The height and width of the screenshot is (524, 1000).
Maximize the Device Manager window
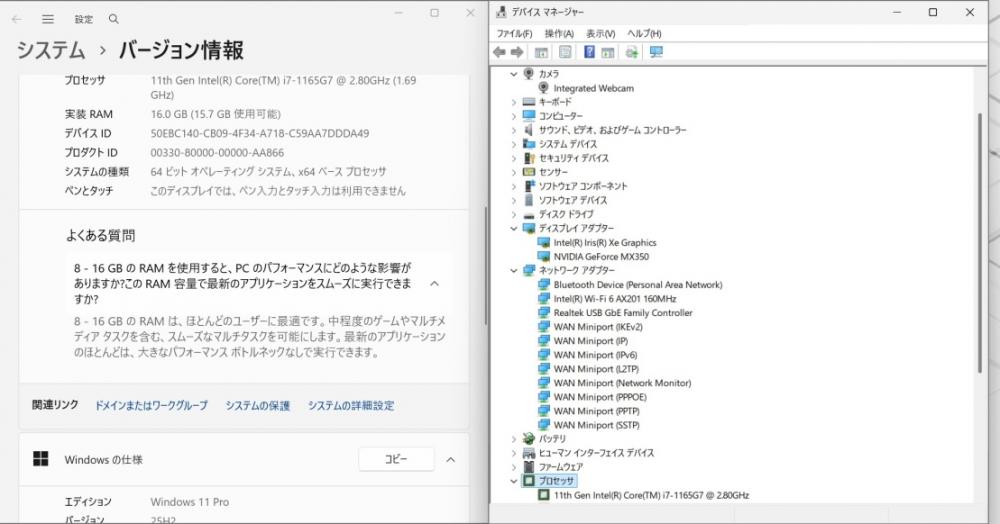[932, 12]
